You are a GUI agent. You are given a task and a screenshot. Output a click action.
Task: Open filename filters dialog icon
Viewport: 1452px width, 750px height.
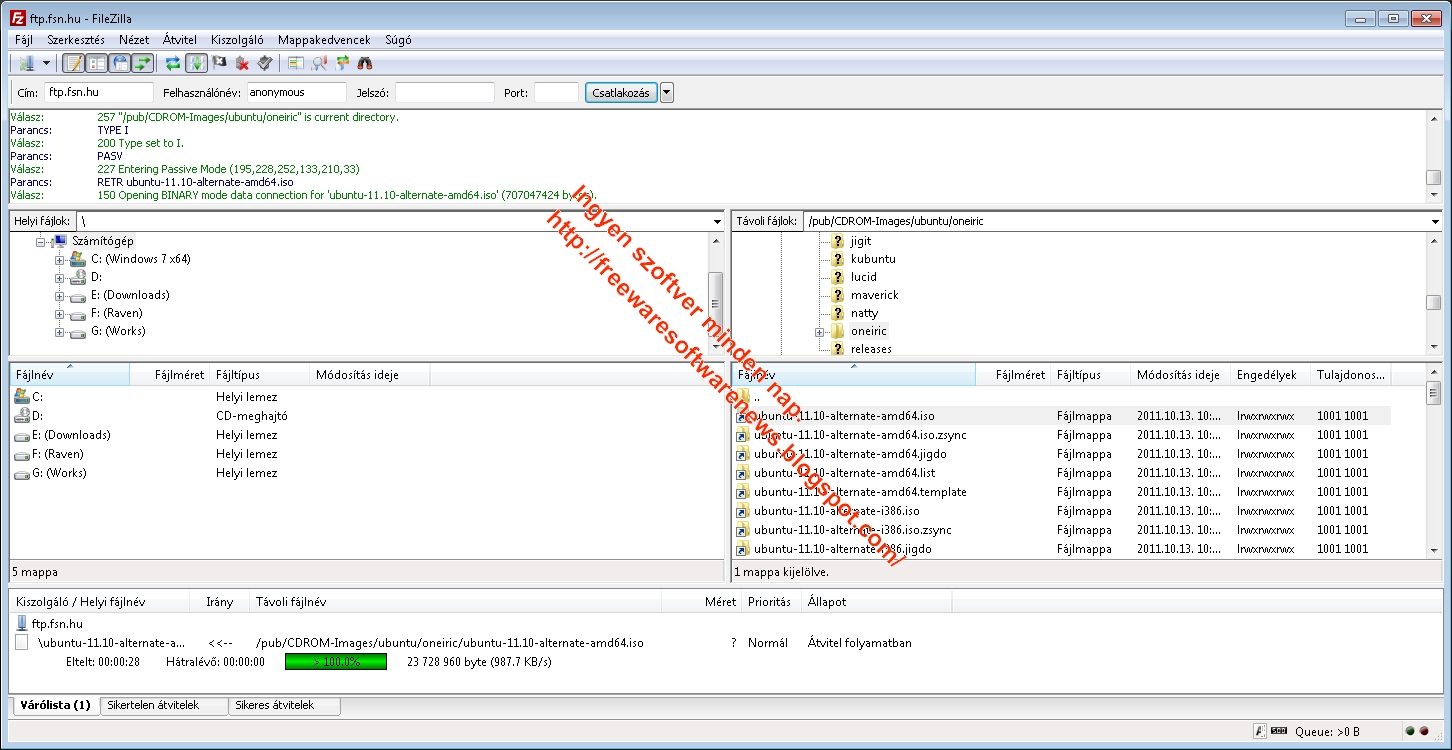point(295,63)
